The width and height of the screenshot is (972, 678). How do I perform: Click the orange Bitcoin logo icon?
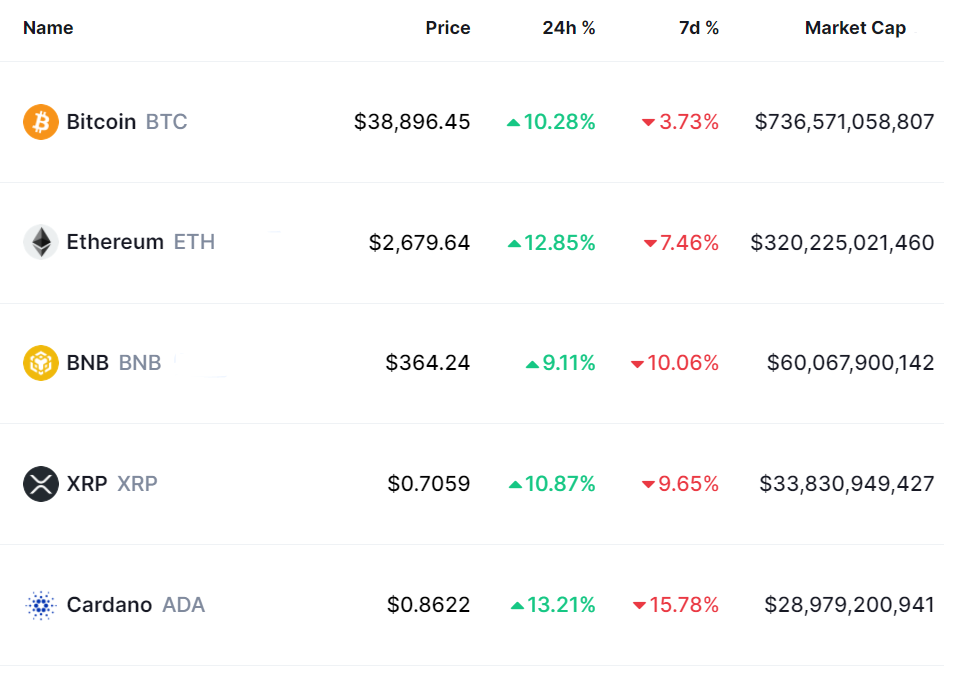[x=41, y=122]
